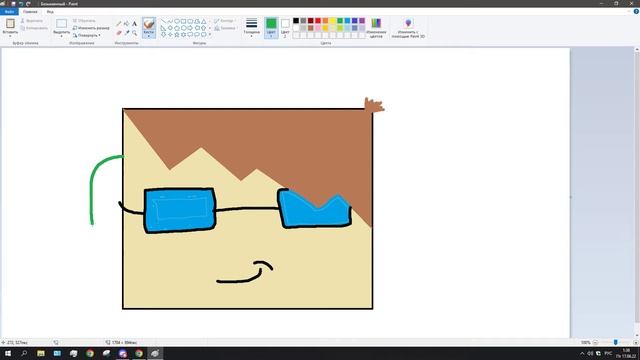Select the Eraser tool
The width and height of the screenshot is (640, 360).
tap(119, 33)
